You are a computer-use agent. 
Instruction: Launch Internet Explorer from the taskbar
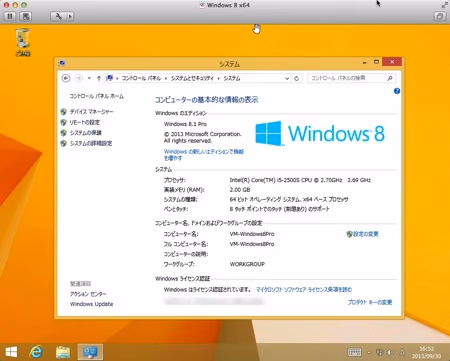click(36, 352)
